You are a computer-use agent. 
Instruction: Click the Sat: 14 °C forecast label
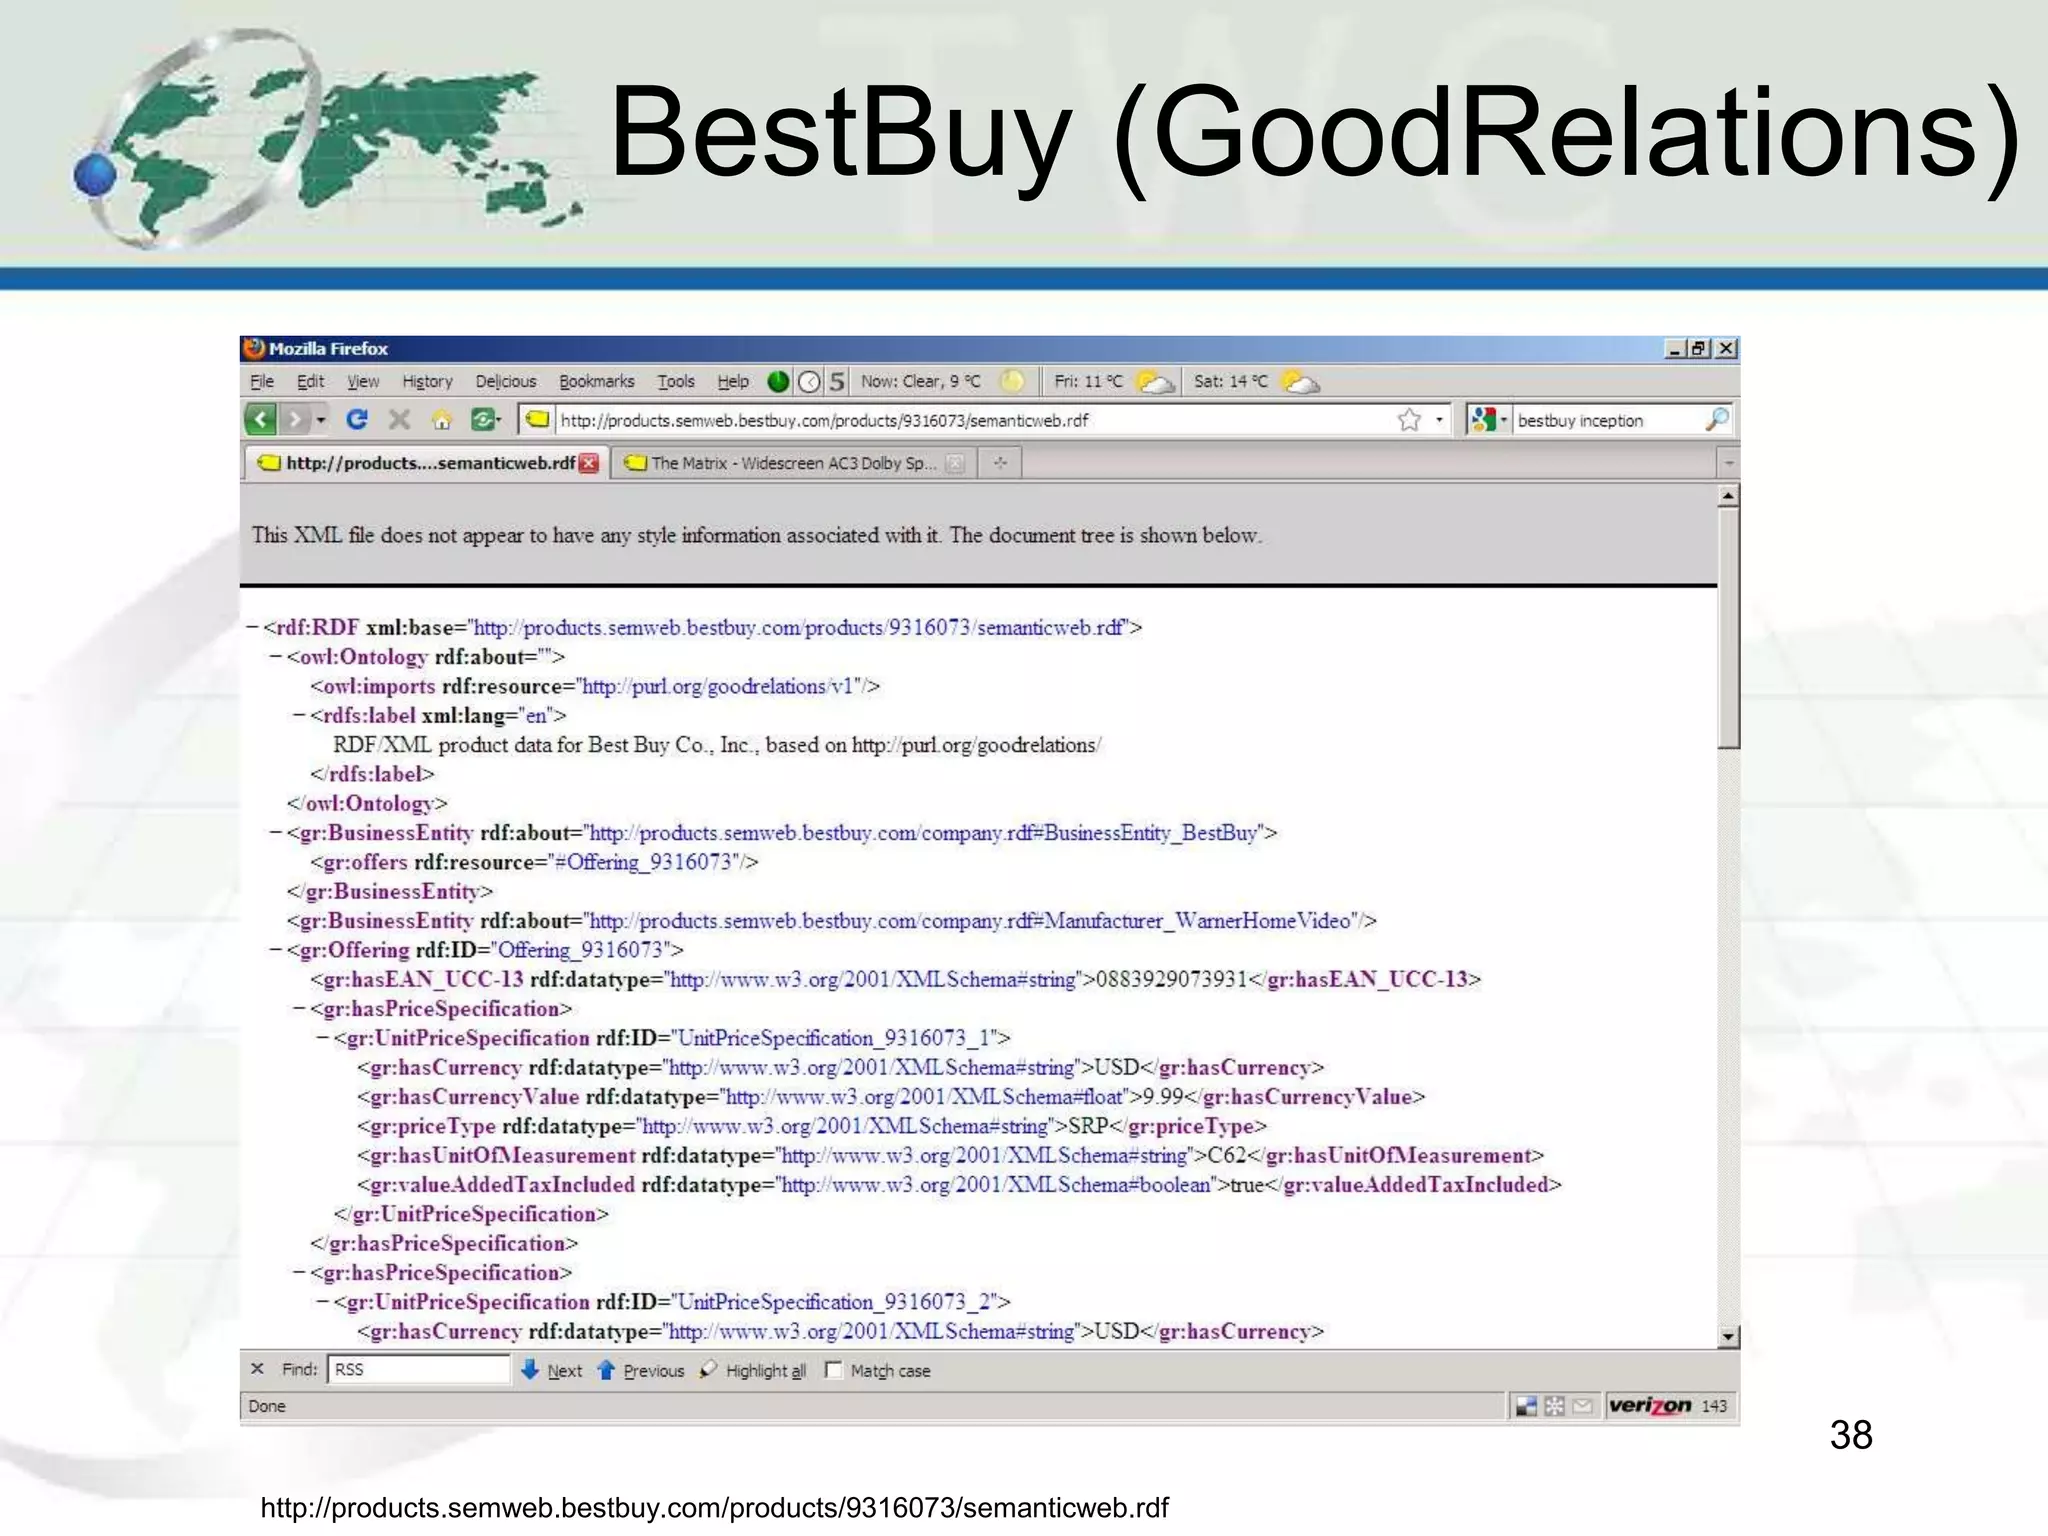click(x=1230, y=381)
